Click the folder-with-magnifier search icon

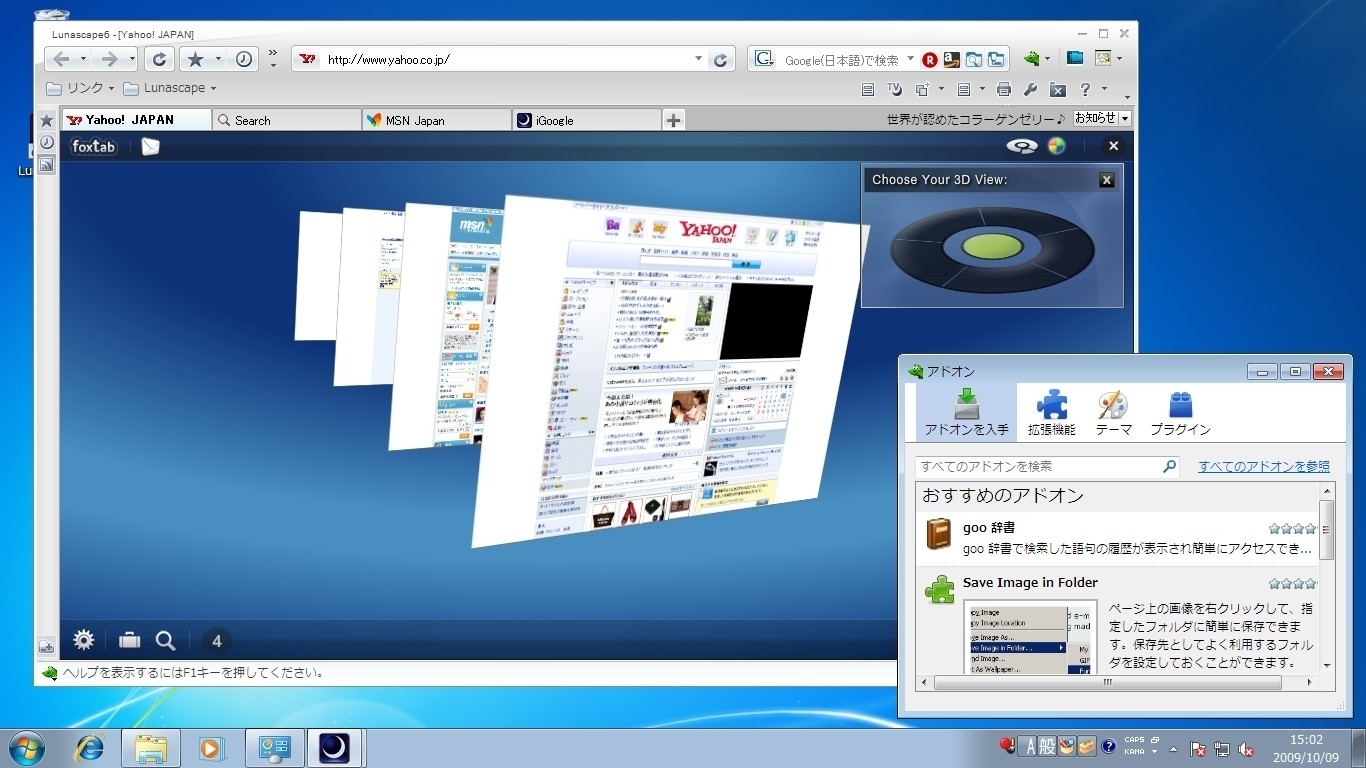pyautogui.click(x=974, y=60)
